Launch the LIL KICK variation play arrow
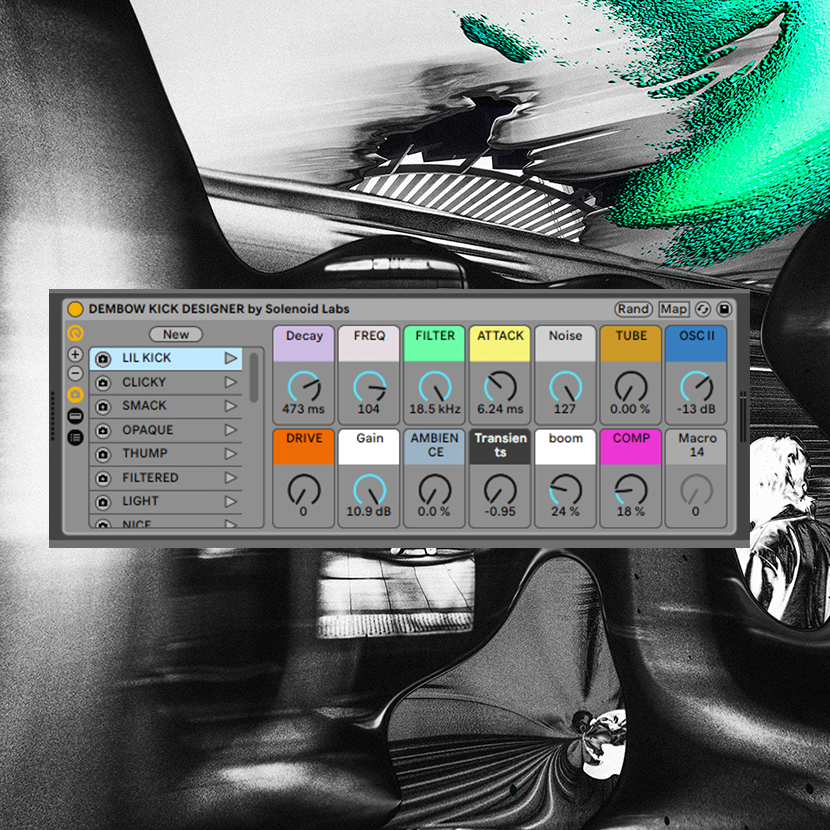Image resolution: width=830 pixels, height=830 pixels. (230, 358)
